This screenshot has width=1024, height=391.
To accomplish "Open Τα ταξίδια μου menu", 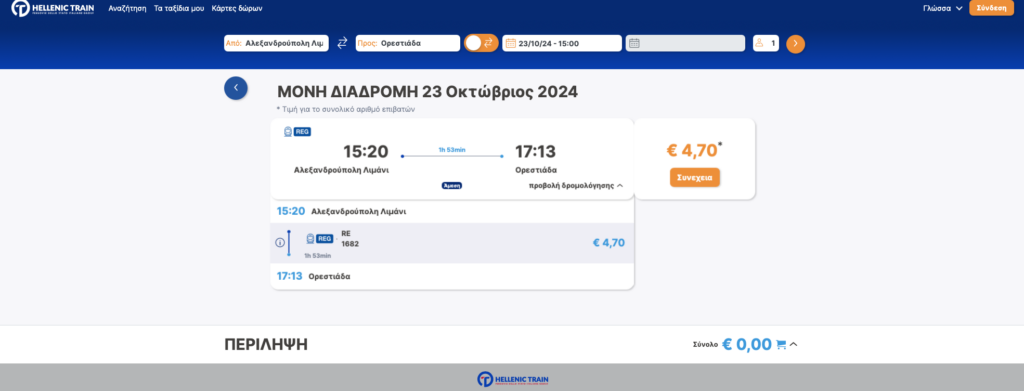I will click(179, 8).
